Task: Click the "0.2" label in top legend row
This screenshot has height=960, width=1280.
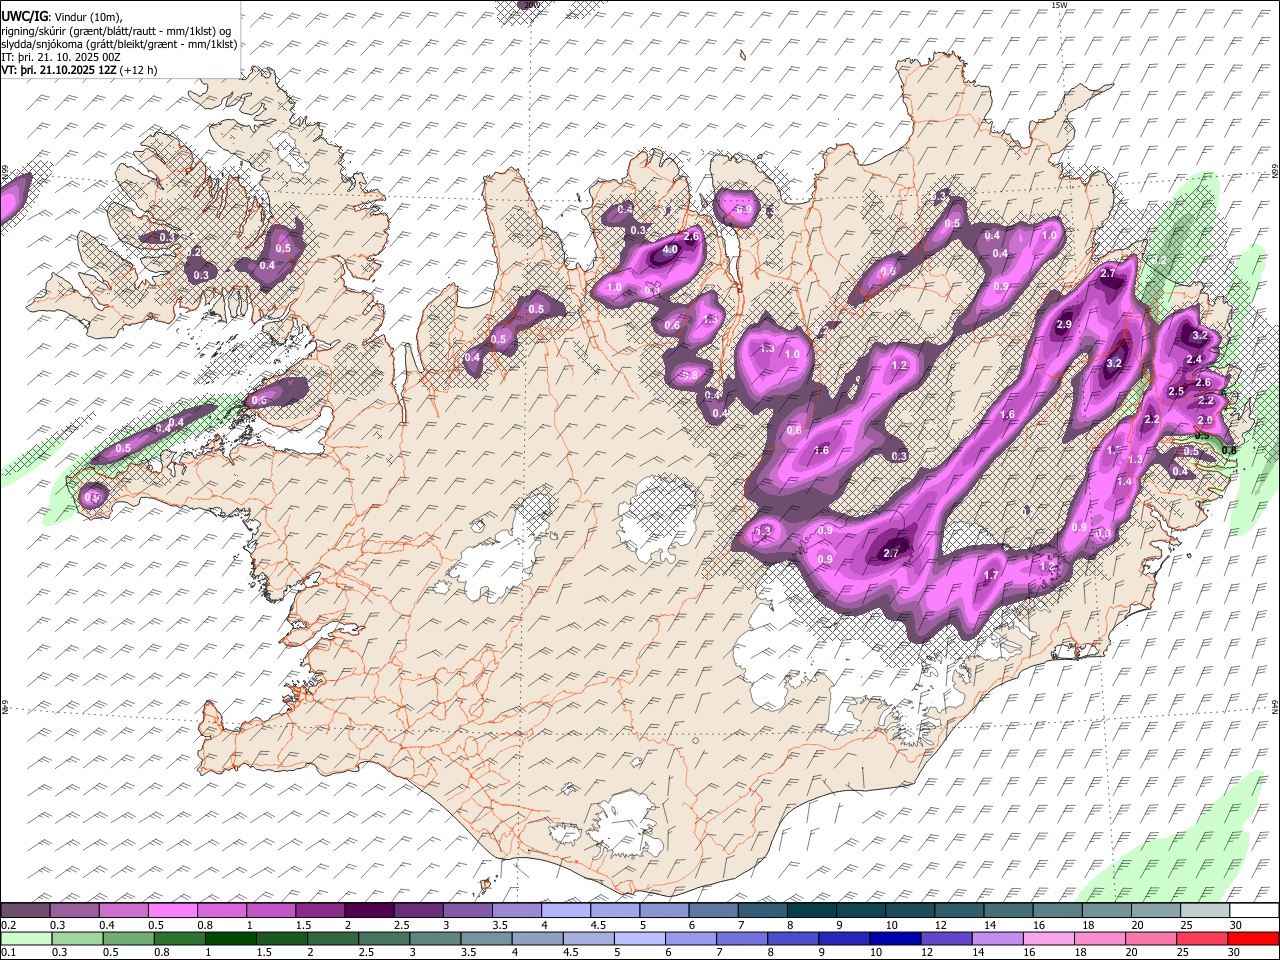Action: pyautogui.click(x=9, y=925)
